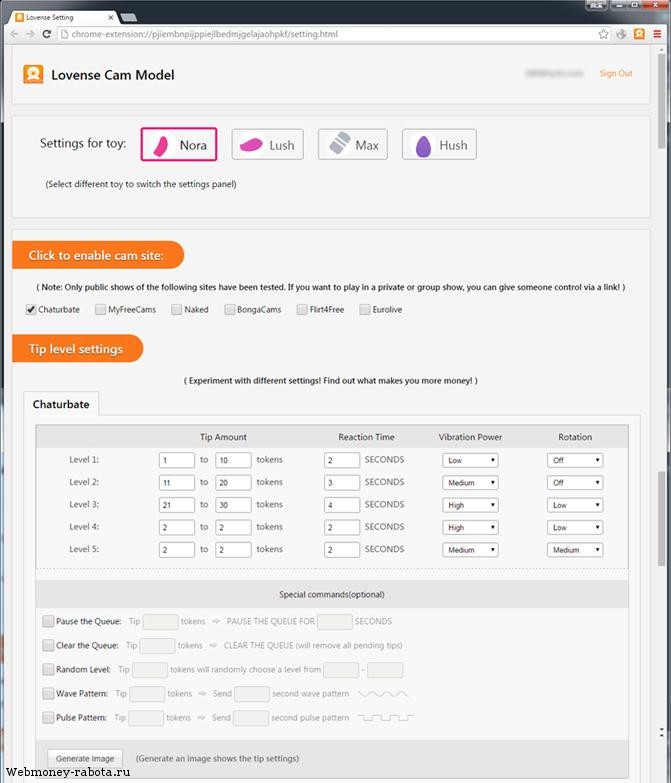Enable the Random Level command
This screenshot has height=783, width=671.
pos(48,669)
